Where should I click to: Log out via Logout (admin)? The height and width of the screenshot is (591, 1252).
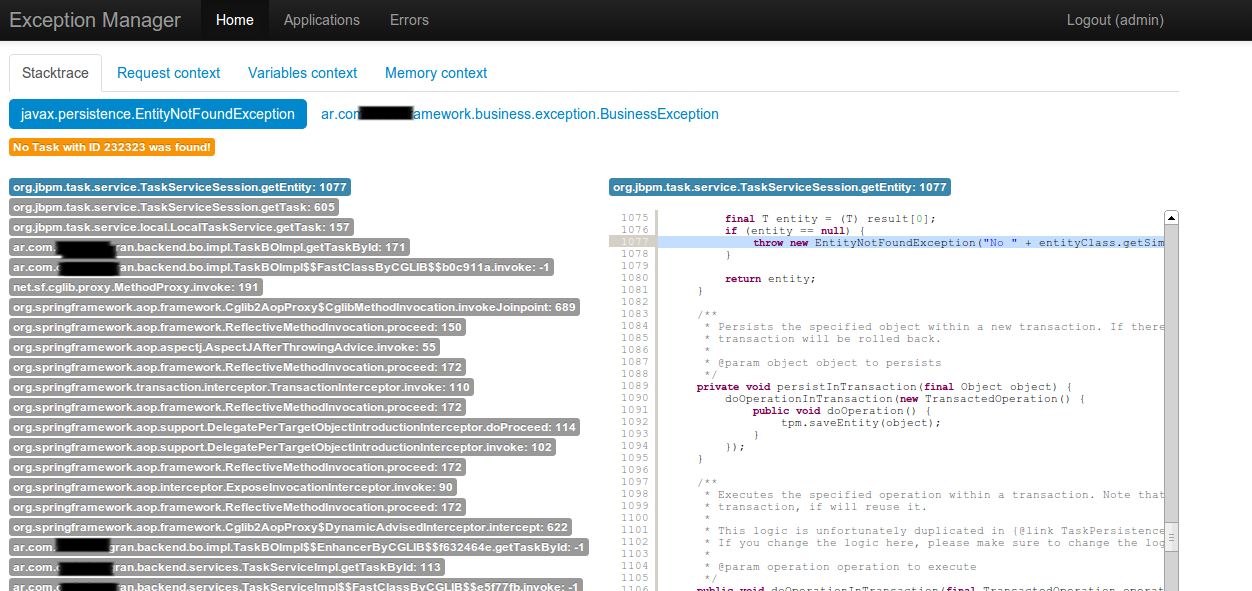coord(1115,20)
